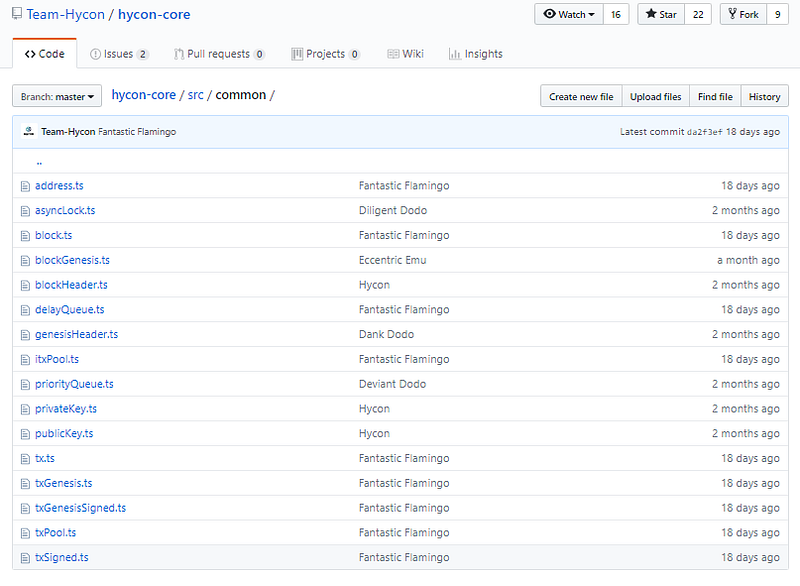Click Diligent Dodo commit message
800x586 pixels.
pyautogui.click(x=393, y=210)
